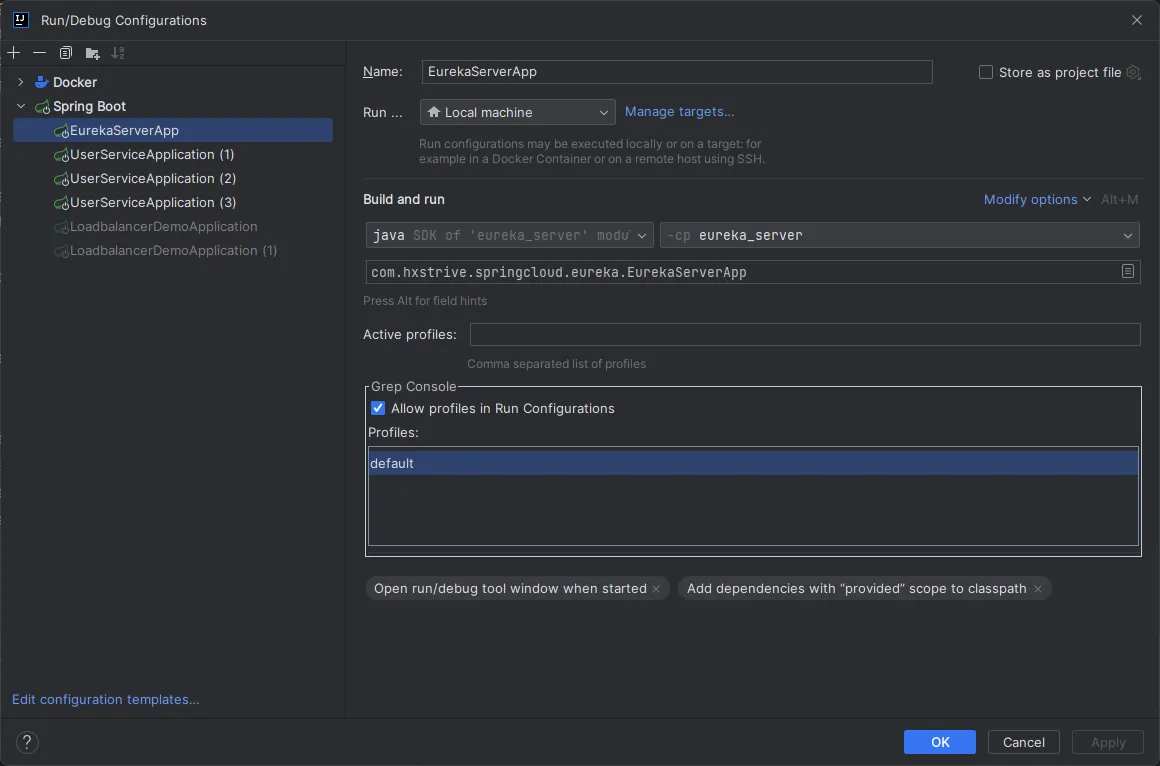Image resolution: width=1160 pixels, height=766 pixels.
Task: Uncheck Allow profiles in Run Configurations
Action: [x=378, y=408]
